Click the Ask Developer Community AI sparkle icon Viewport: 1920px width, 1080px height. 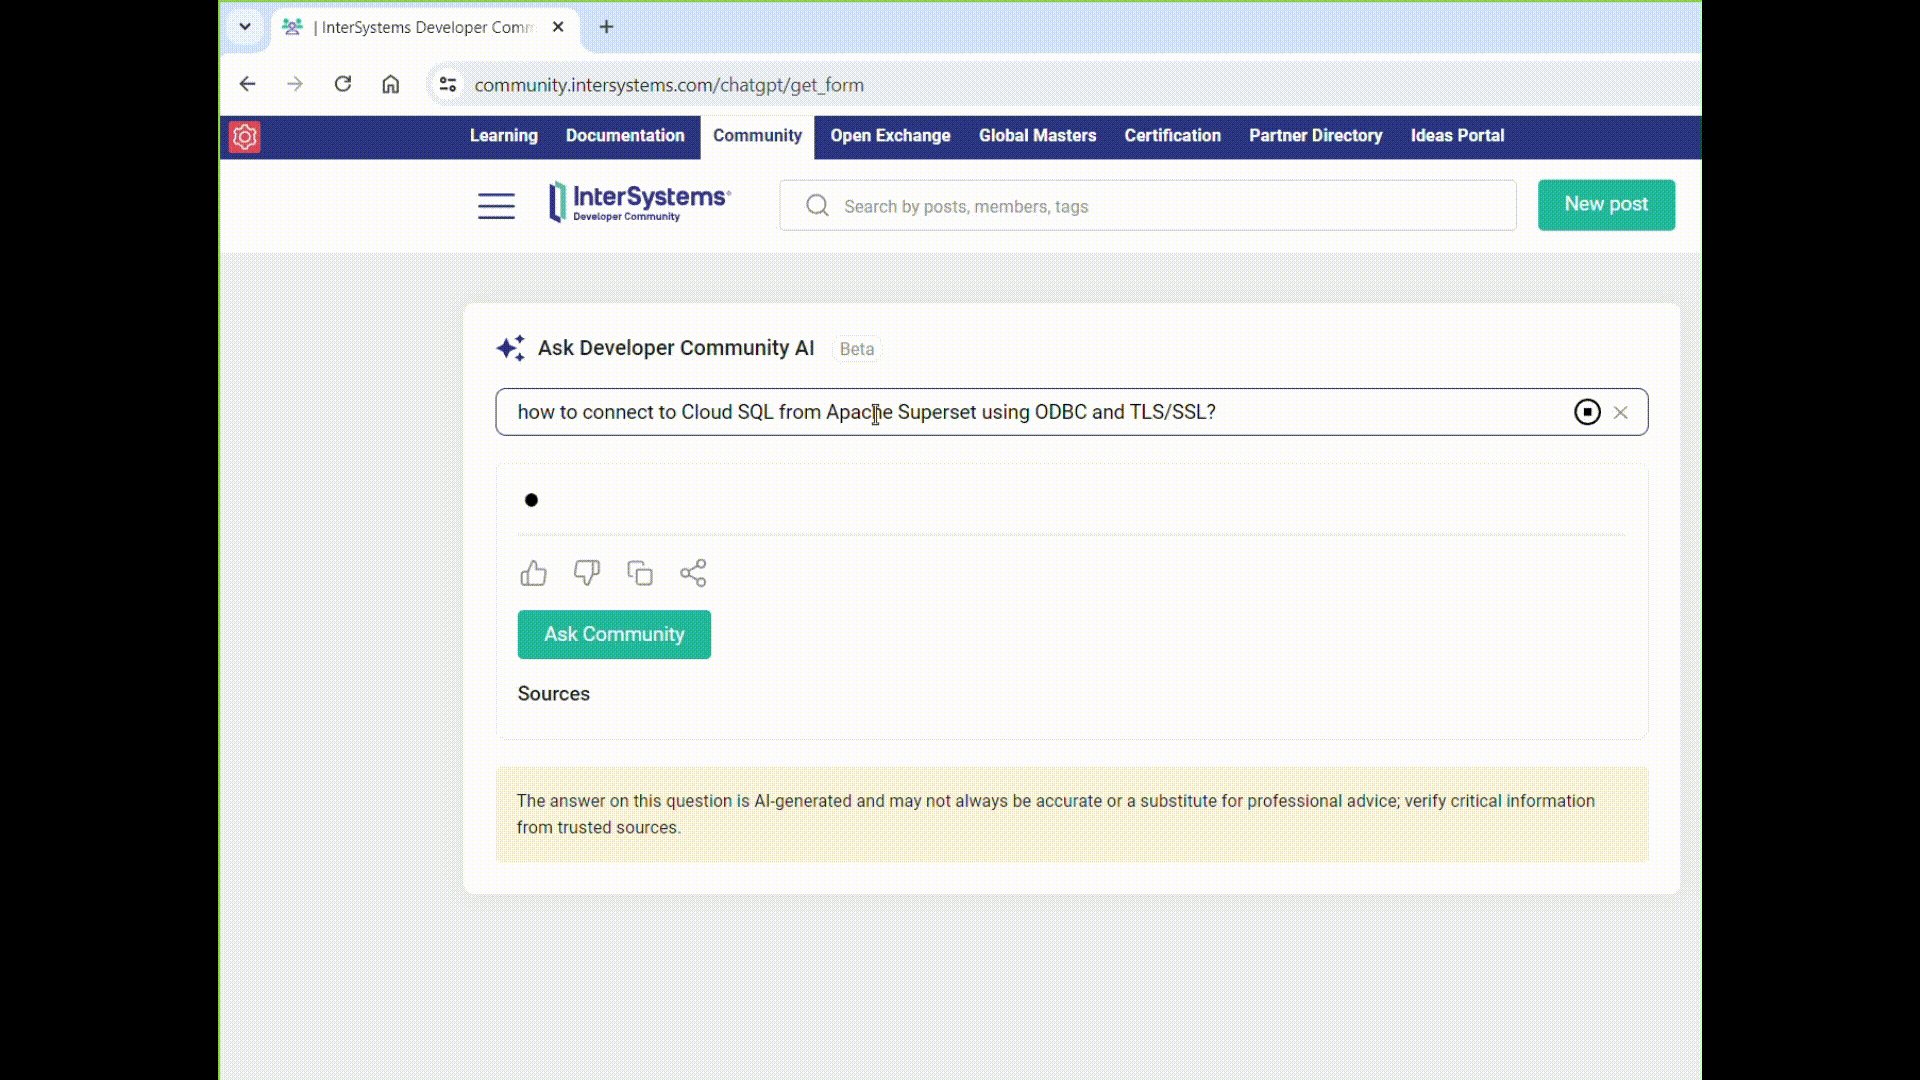click(511, 348)
